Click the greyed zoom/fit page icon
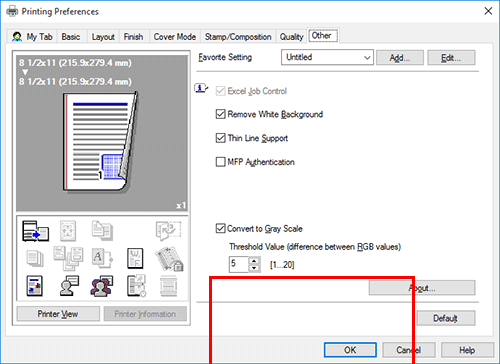Viewport: 500px width, 364px height. click(68, 231)
